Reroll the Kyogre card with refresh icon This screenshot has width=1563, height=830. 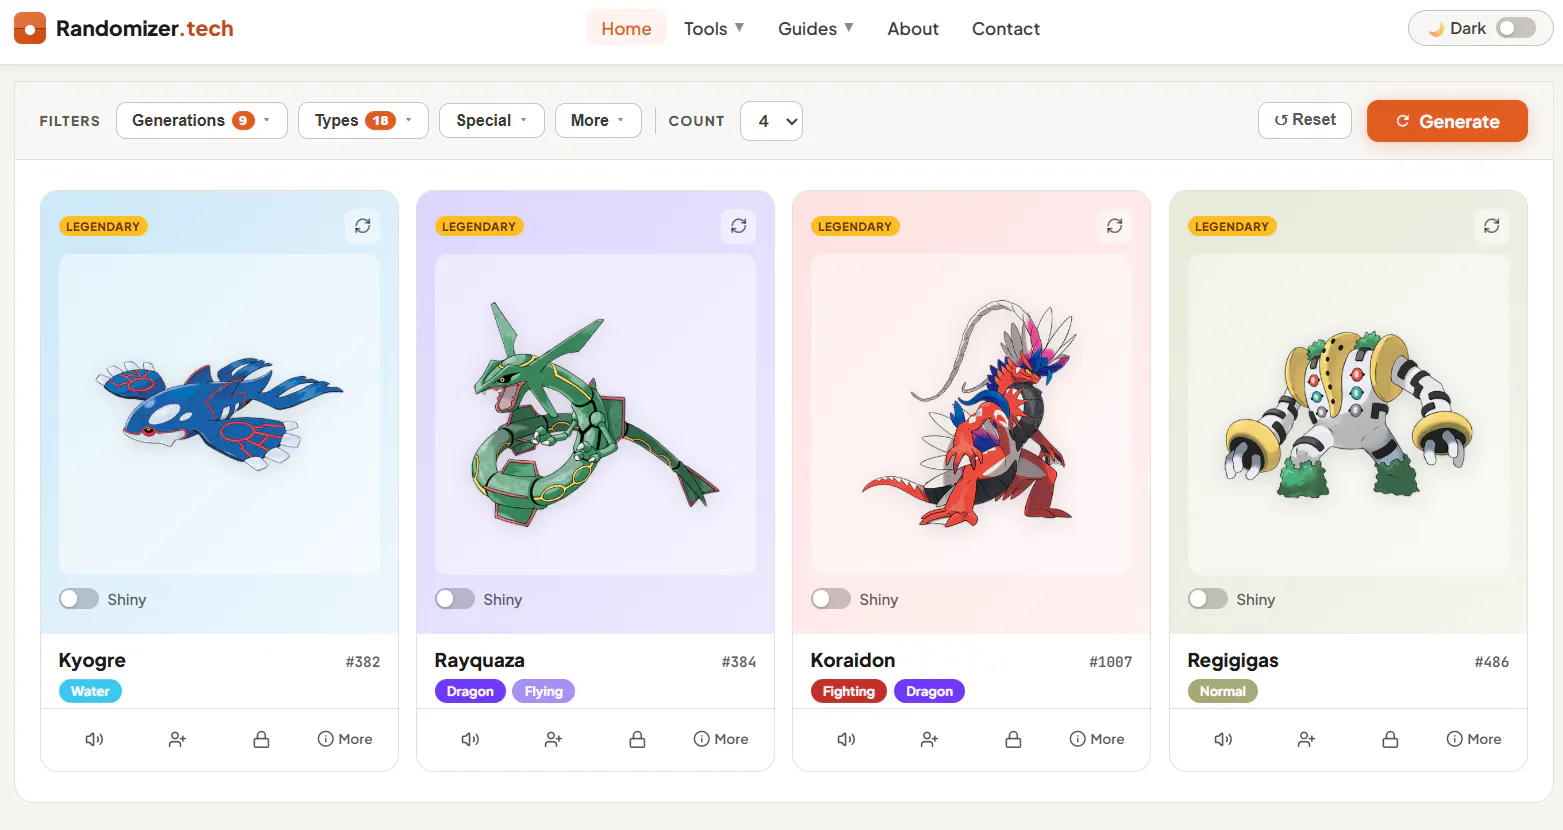(363, 226)
